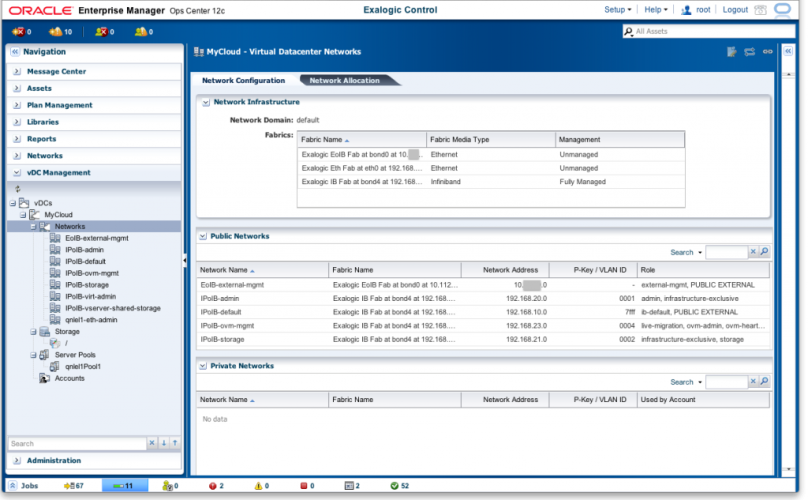Open the Help menu
808x500 pixels.
click(x=655, y=10)
